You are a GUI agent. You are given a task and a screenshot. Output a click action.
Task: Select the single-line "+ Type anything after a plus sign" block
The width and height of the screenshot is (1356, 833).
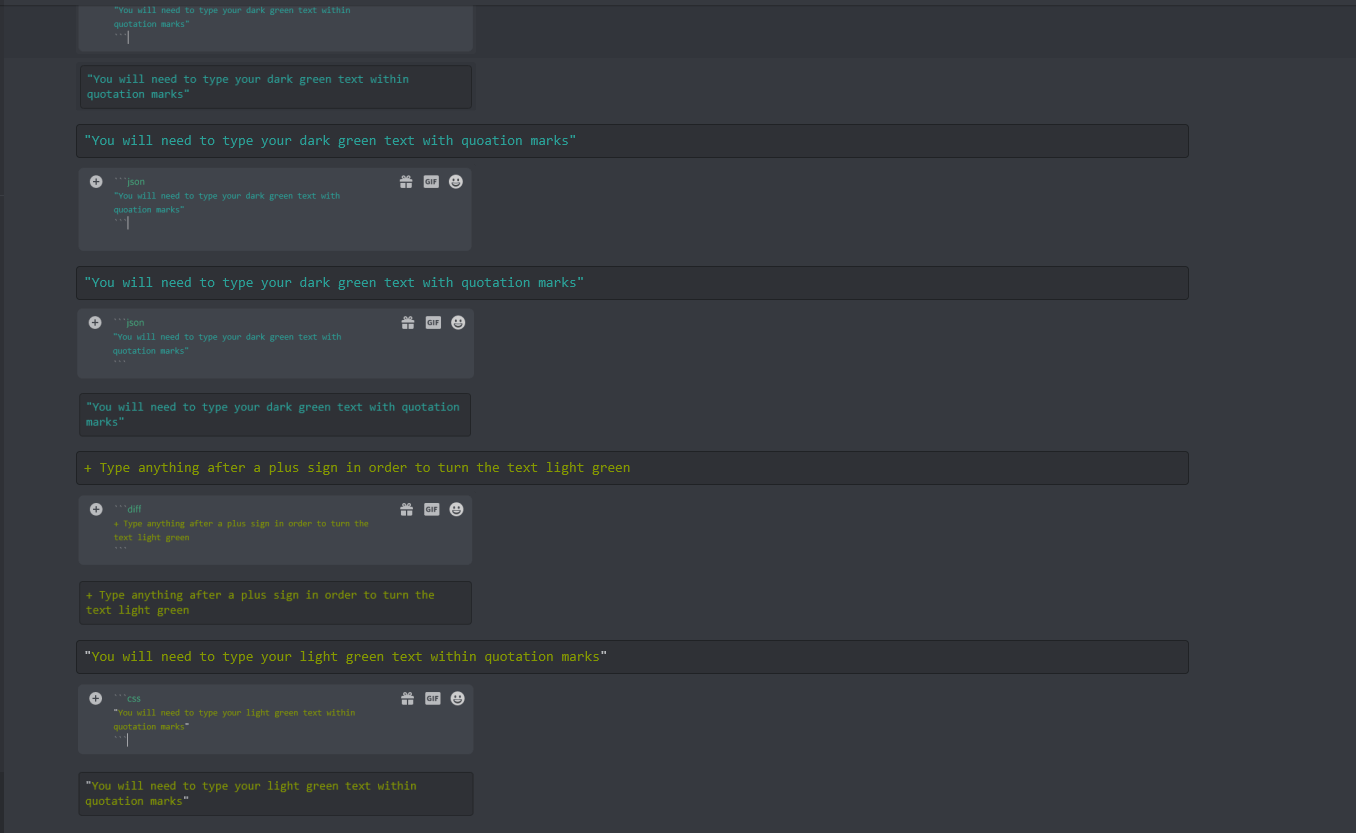click(x=632, y=468)
